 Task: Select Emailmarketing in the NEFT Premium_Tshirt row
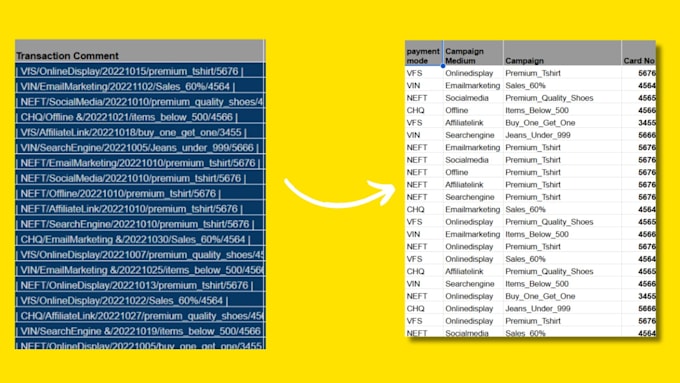click(x=473, y=147)
